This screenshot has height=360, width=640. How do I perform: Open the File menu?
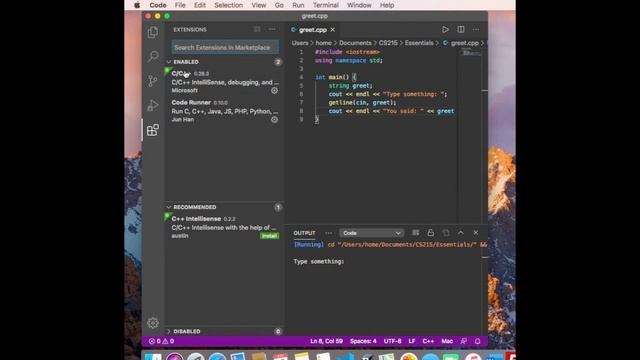click(x=180, y=5)
